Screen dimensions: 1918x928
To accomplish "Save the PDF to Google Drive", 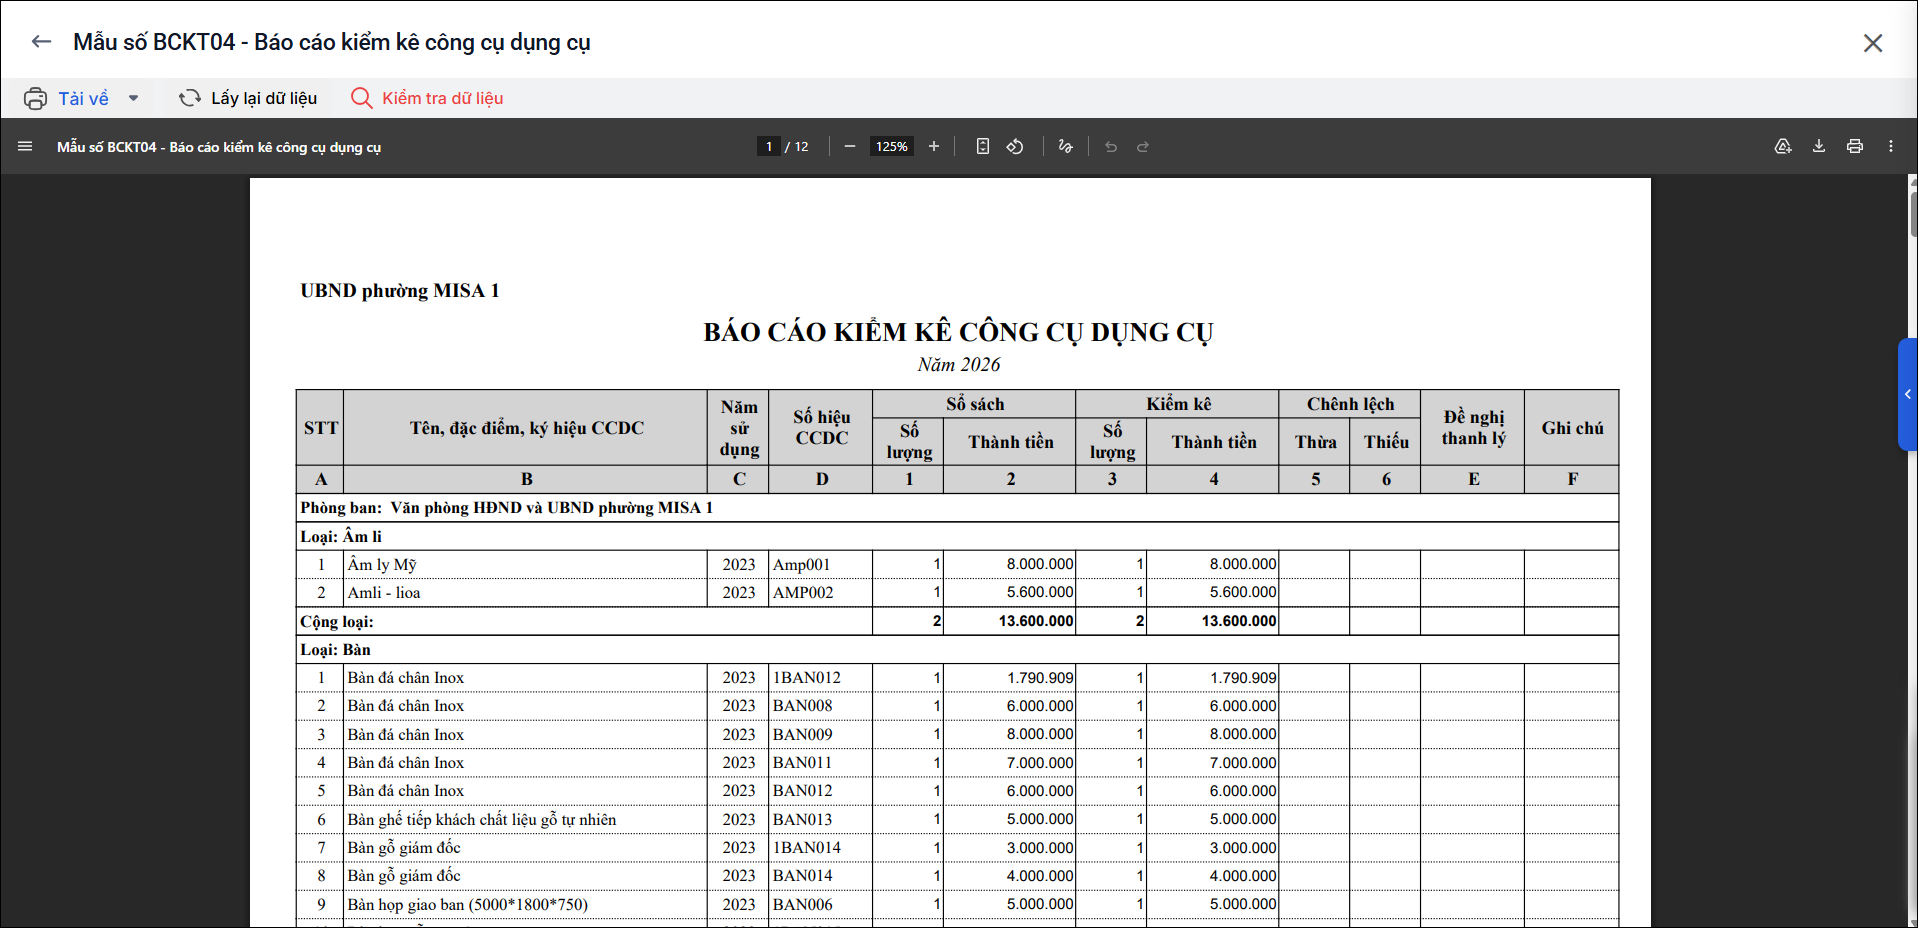I will tap(1783, 146).
